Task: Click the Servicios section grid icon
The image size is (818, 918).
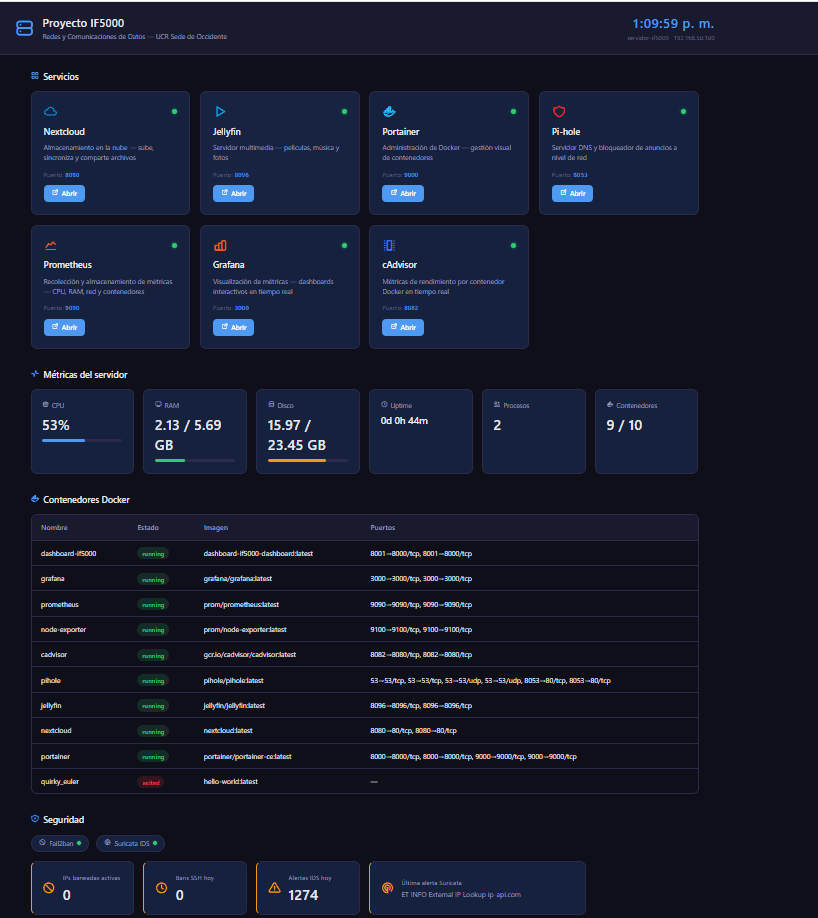Action: 35,76
